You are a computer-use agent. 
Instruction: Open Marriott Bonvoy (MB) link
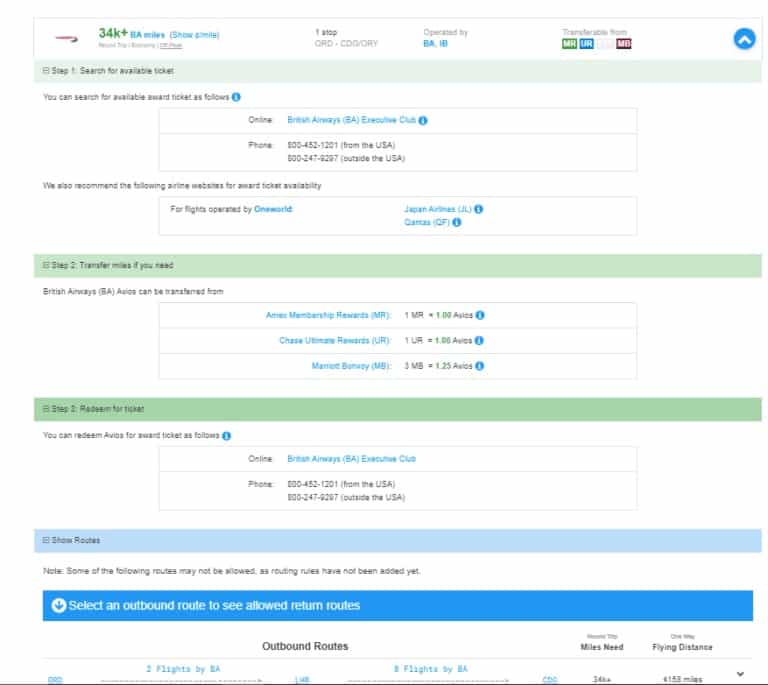pyautogui.click(x=351, y=366)
